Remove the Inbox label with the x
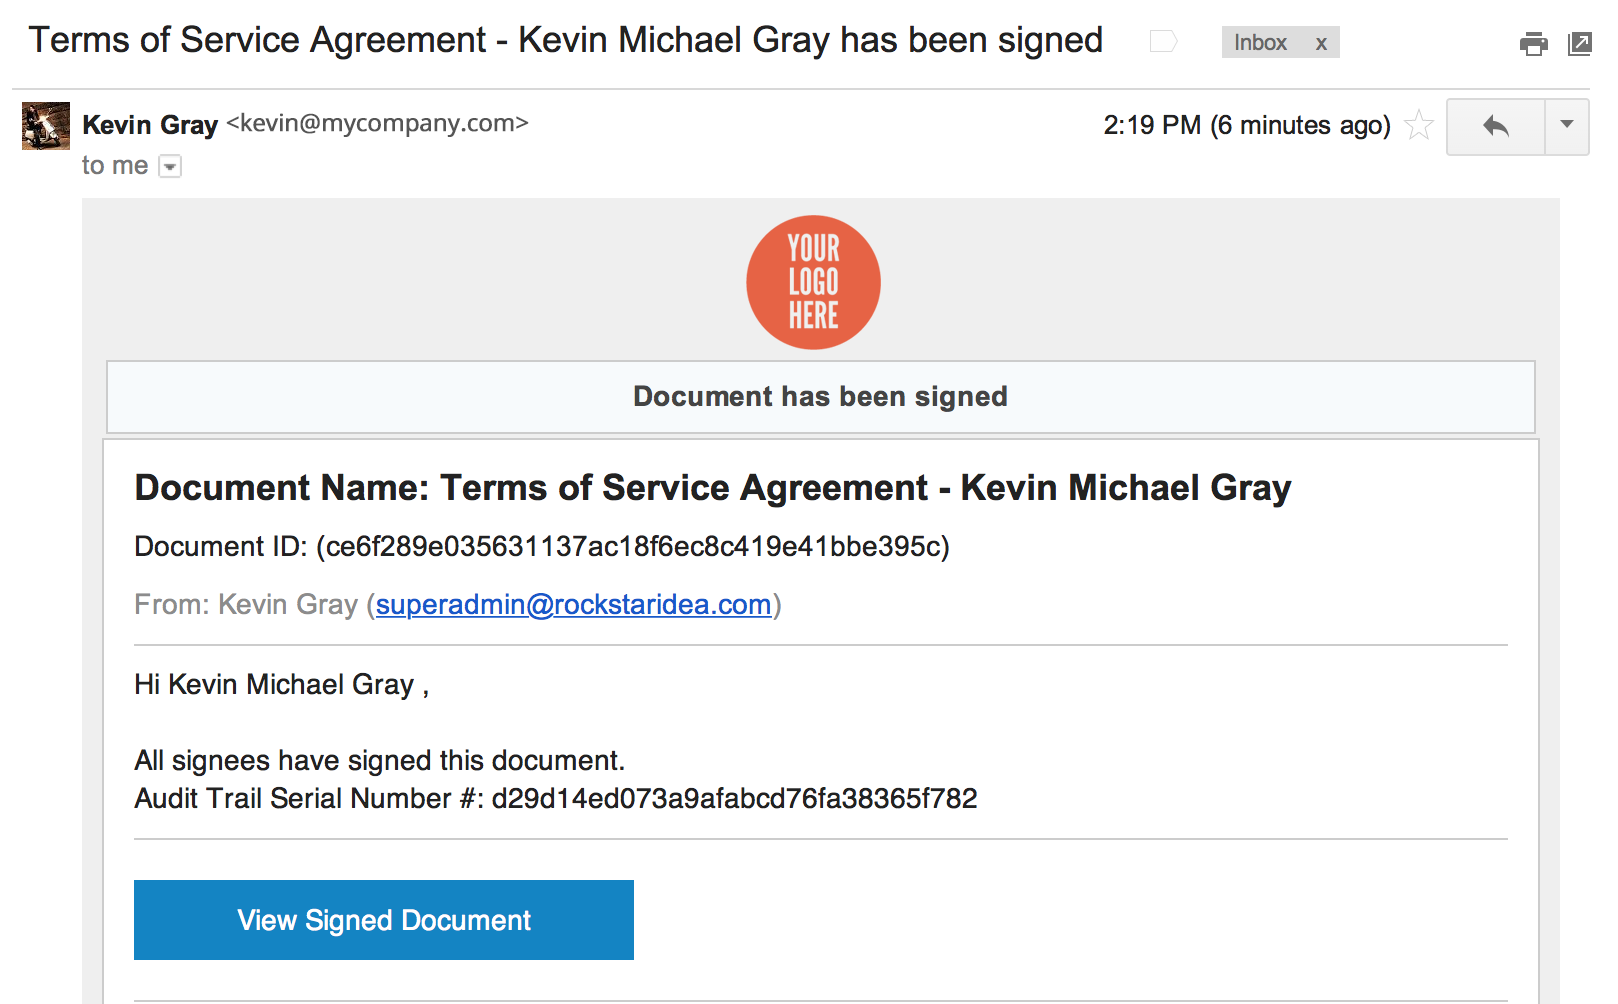Viewport: 1618px width, 1004px height. [1321, 43]
